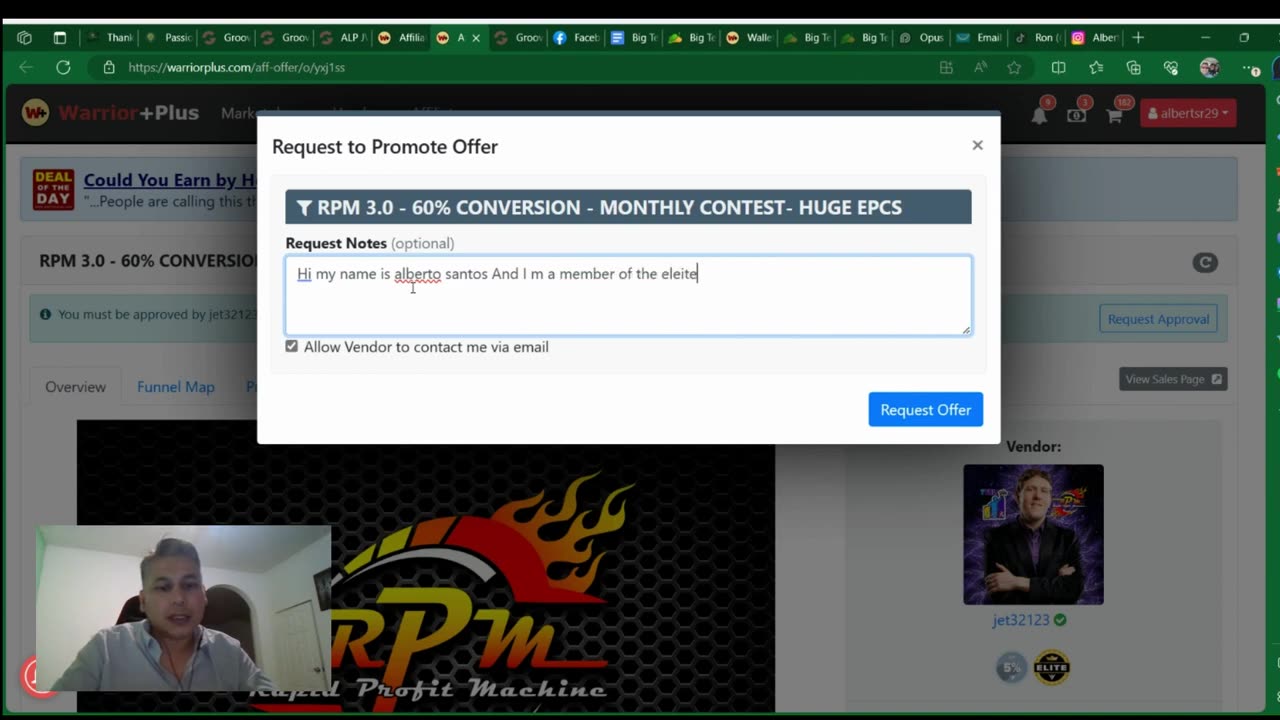Click the blue Request Offer button
The image size is (1280, 720).
click(x=925, y=409)
